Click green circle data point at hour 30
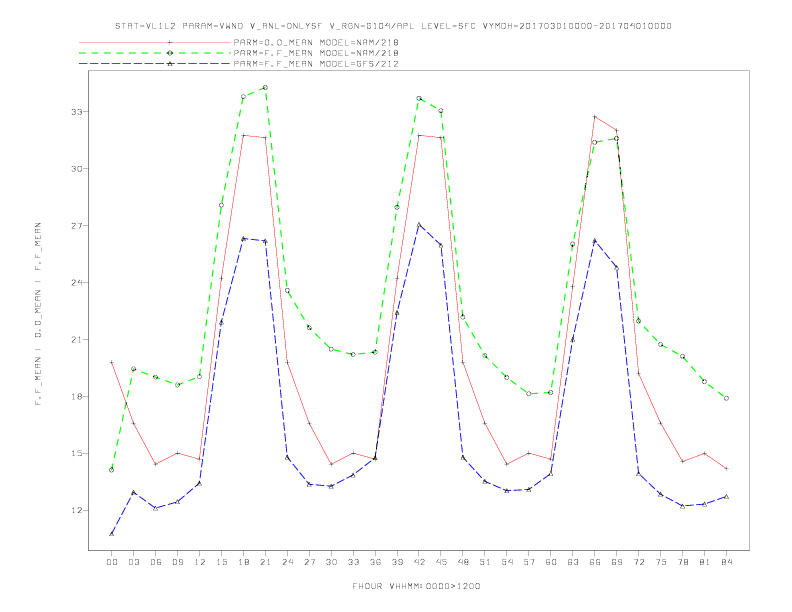This screenshot has height=612, width=792. 331,349
